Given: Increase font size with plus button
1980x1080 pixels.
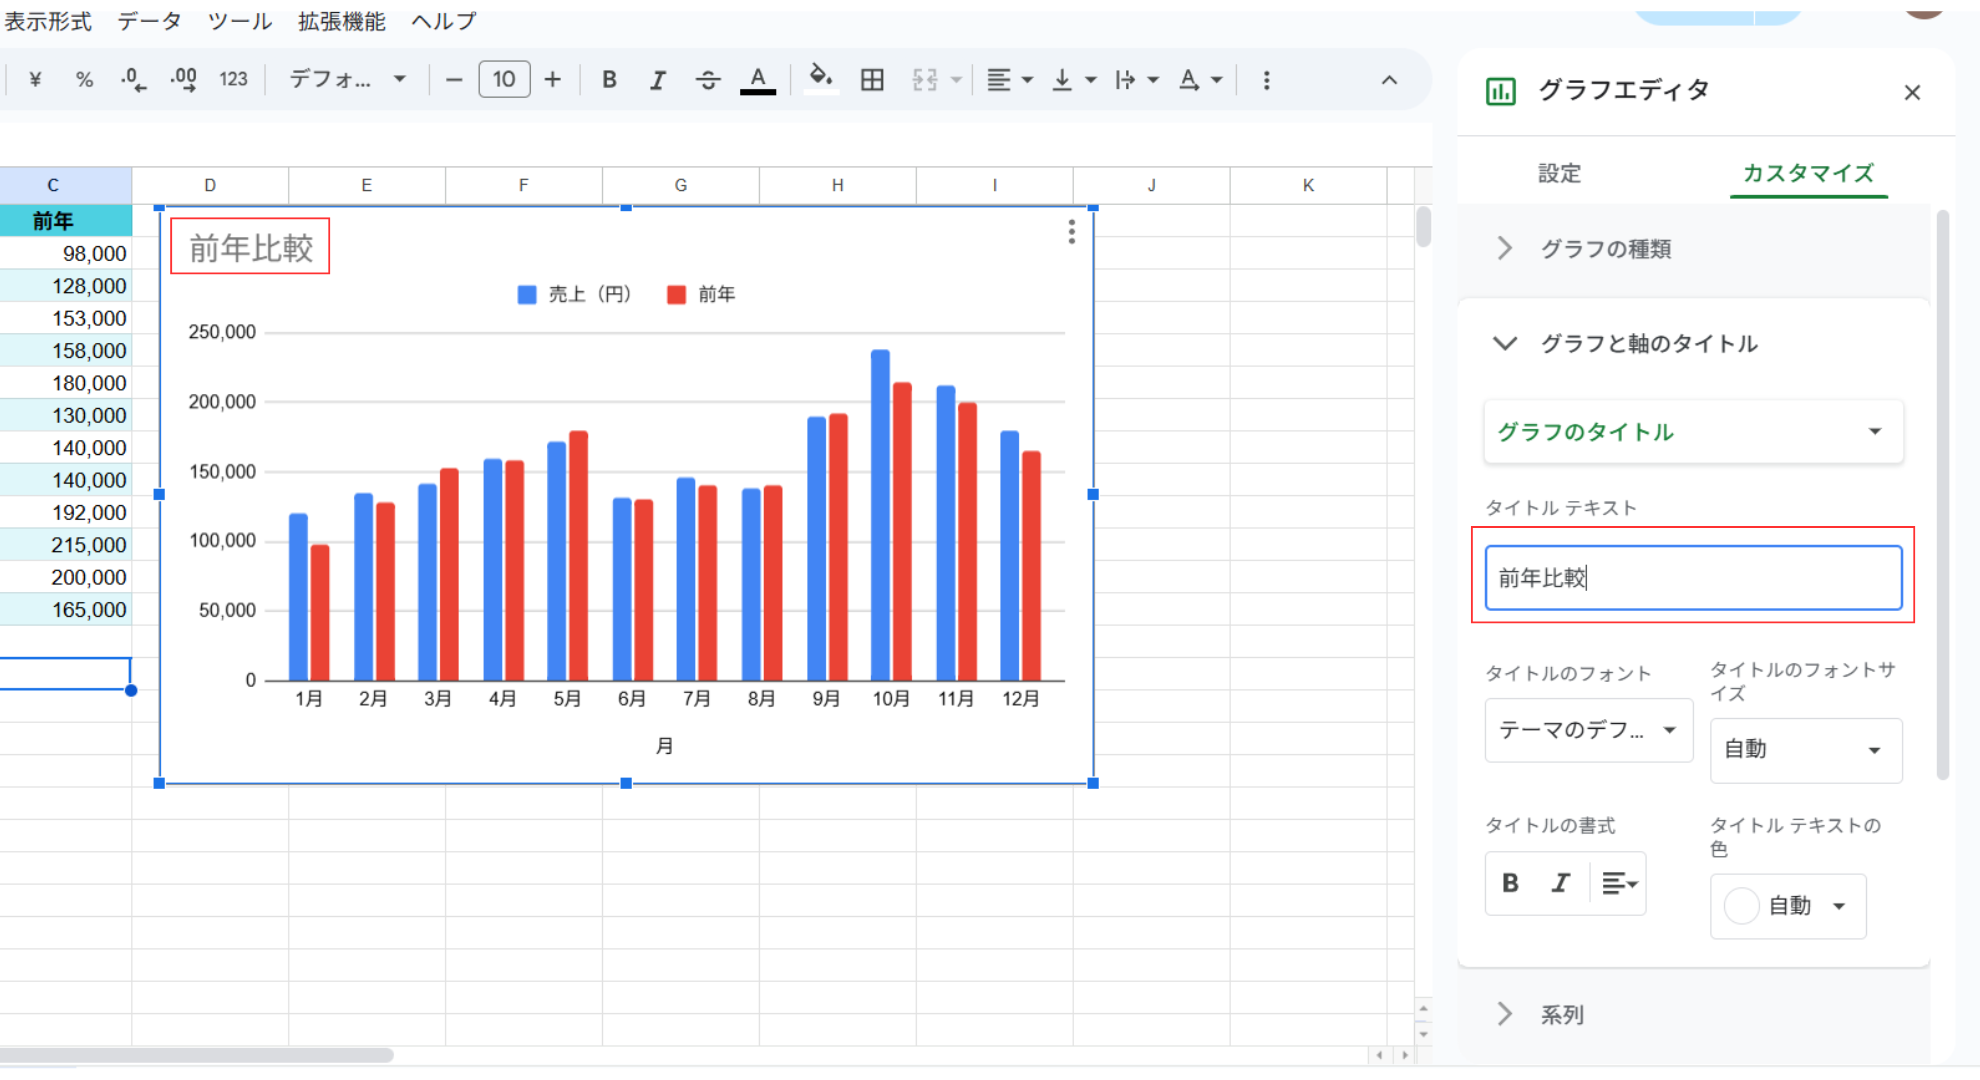Looking at the screenshot, I should [x=552, y=80].
